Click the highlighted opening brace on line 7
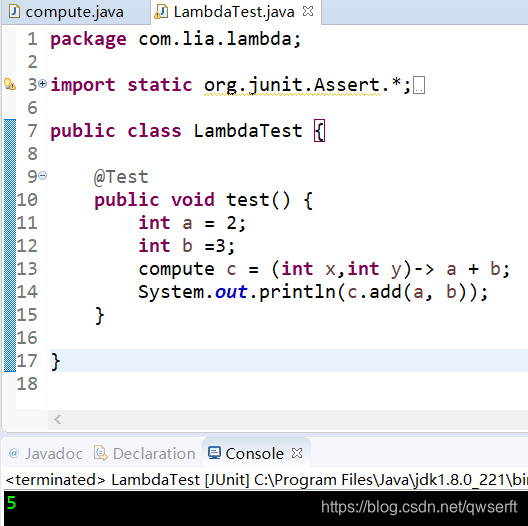The image size is (528, 526). pyautogui.click(x=319, y=131)
